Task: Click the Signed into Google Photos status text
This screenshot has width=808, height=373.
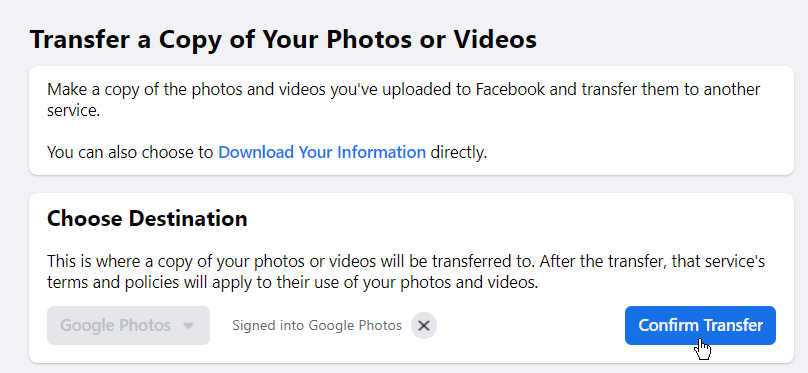Action: point(317,326)
